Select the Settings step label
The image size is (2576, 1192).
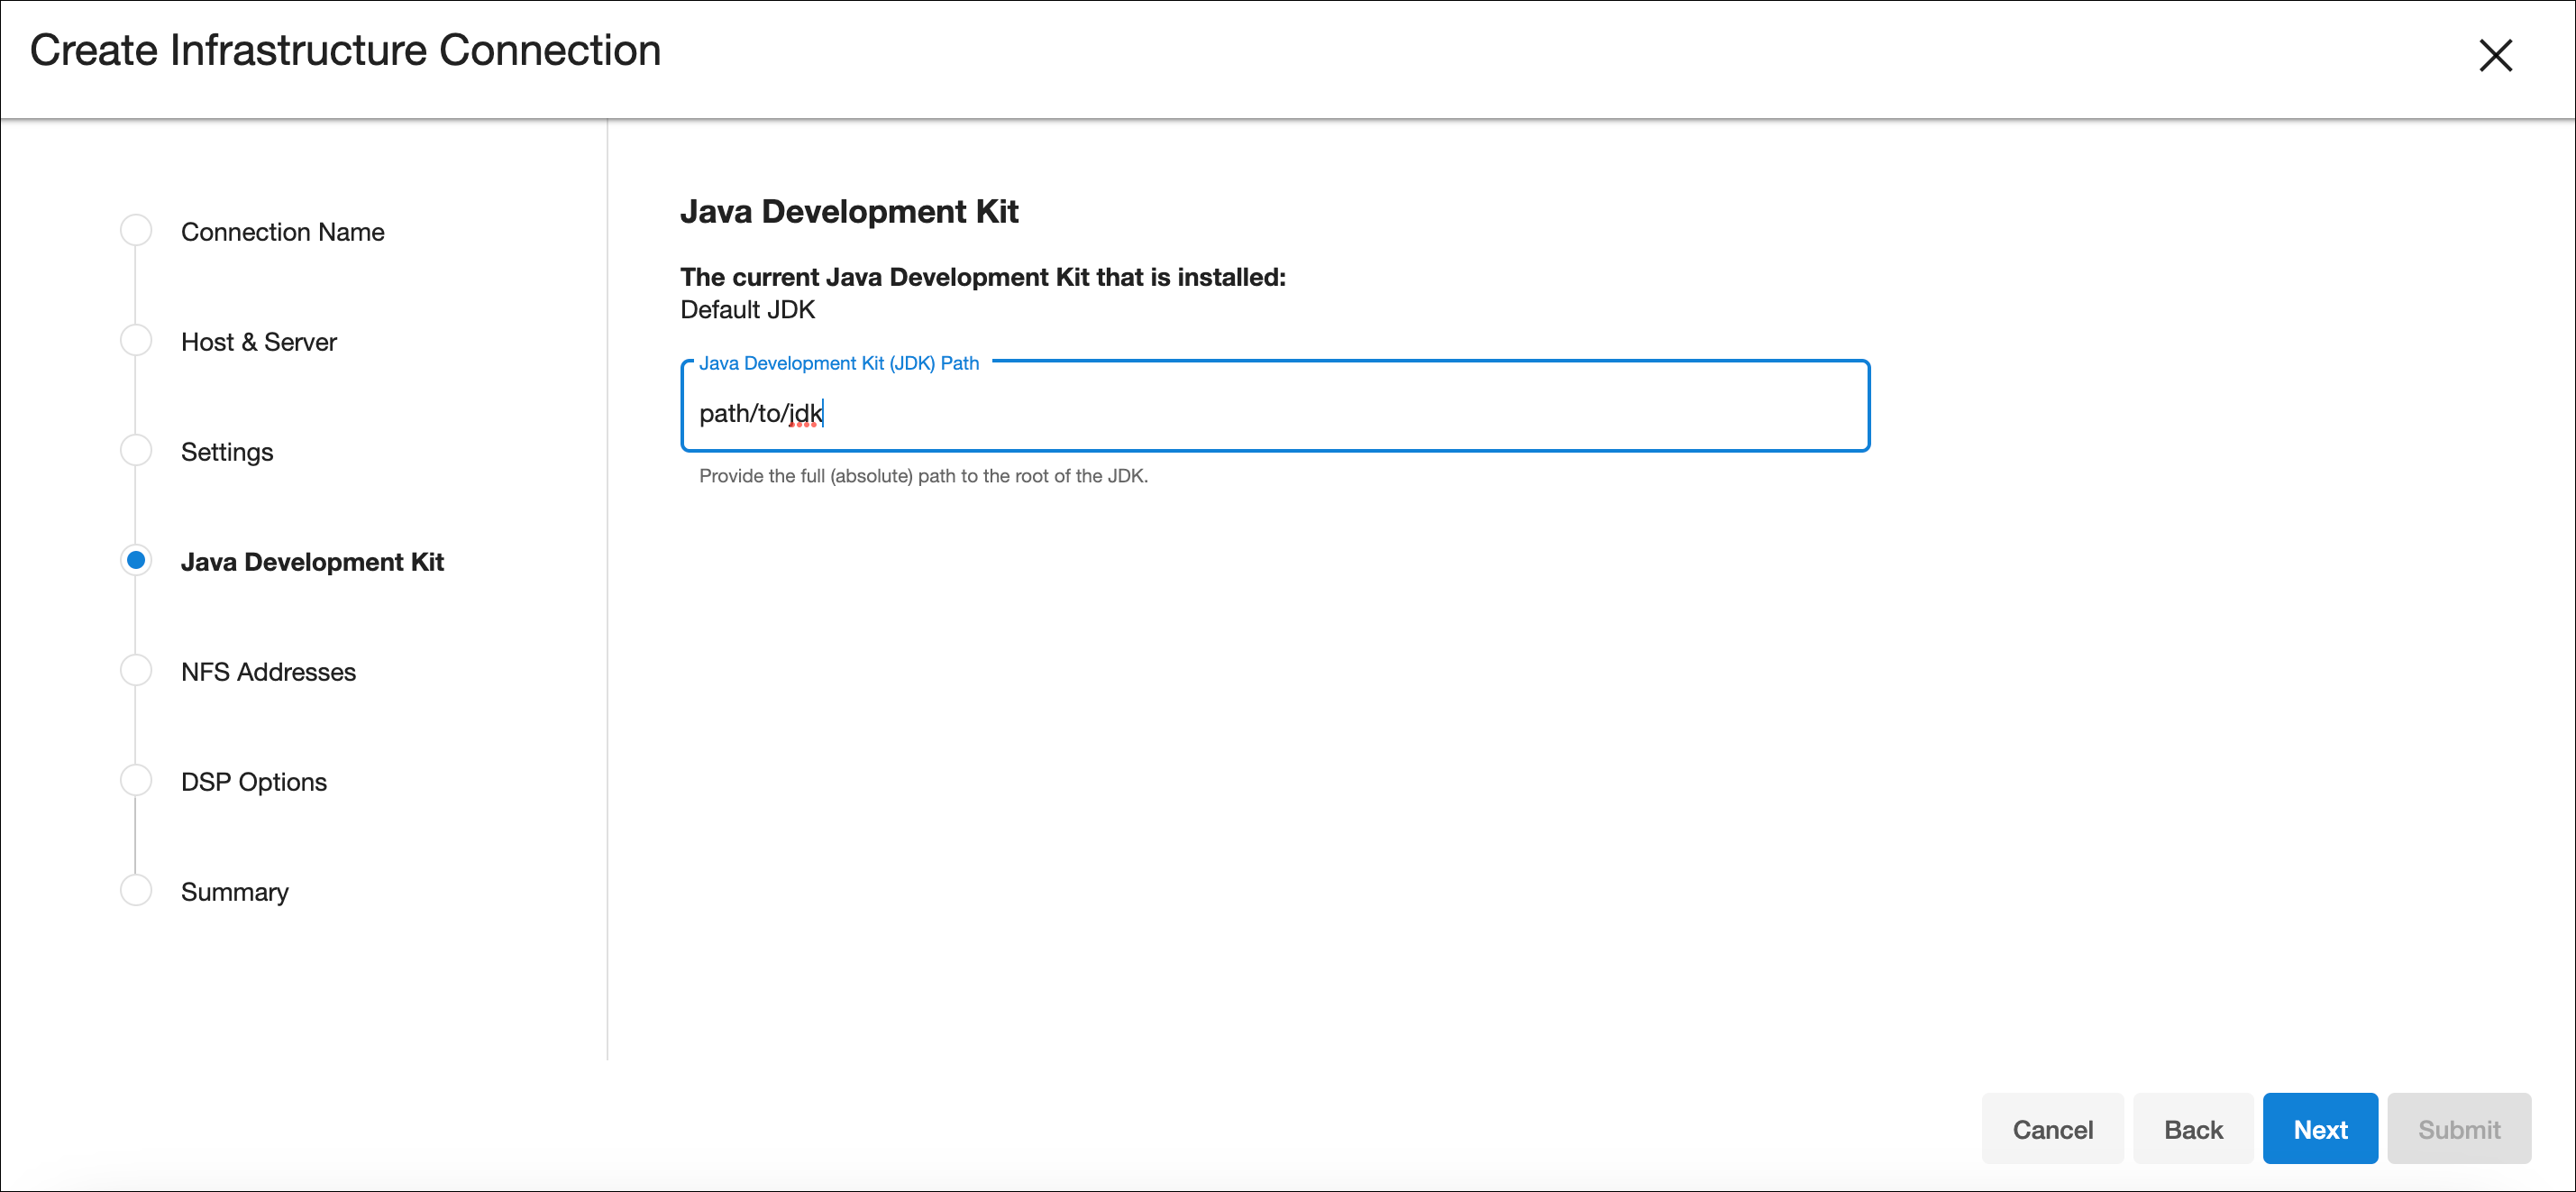coord(227,452)
